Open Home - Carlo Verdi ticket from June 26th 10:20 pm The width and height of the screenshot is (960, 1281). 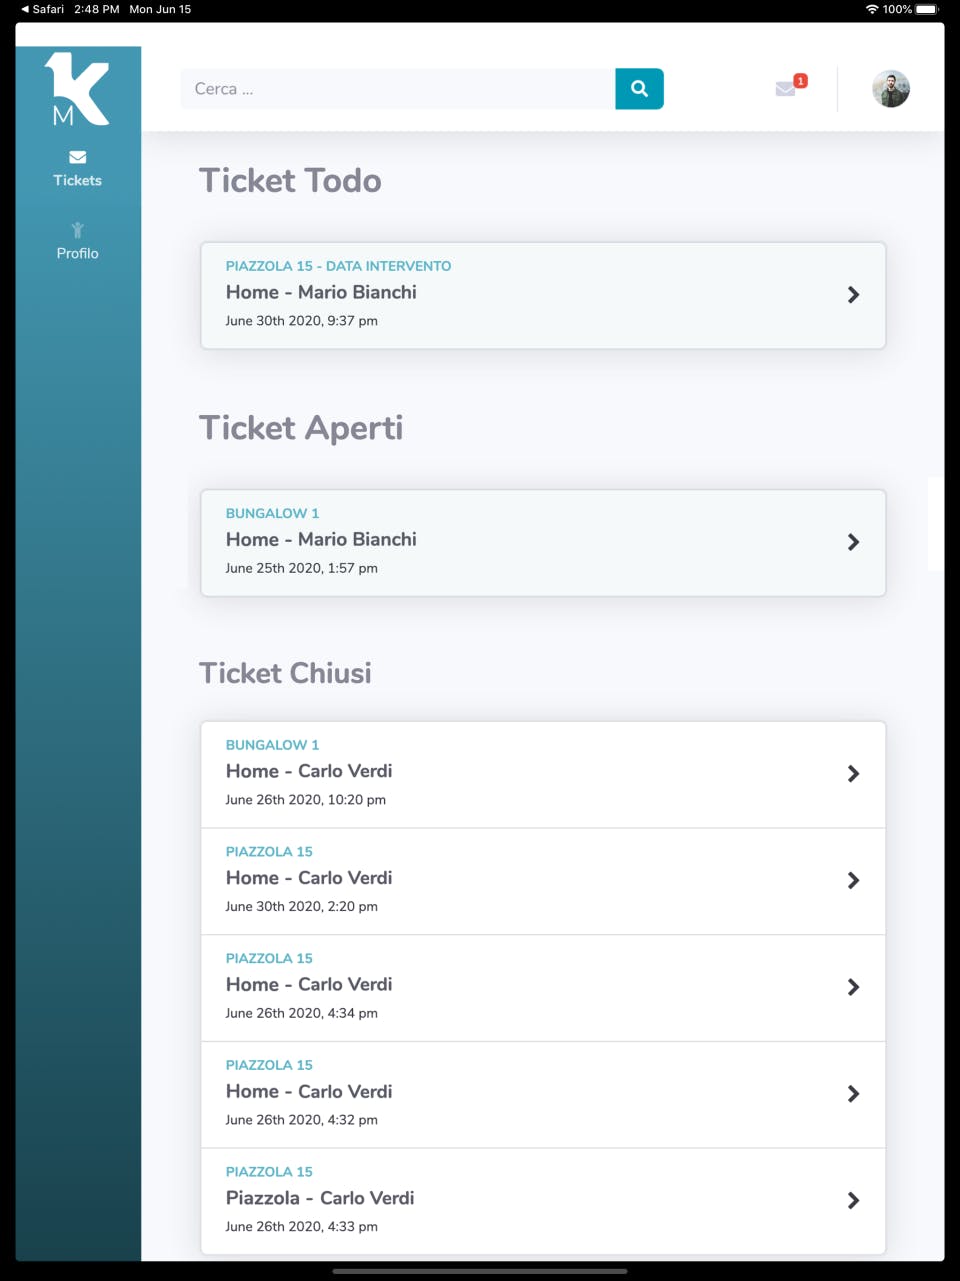pos(309,772)
